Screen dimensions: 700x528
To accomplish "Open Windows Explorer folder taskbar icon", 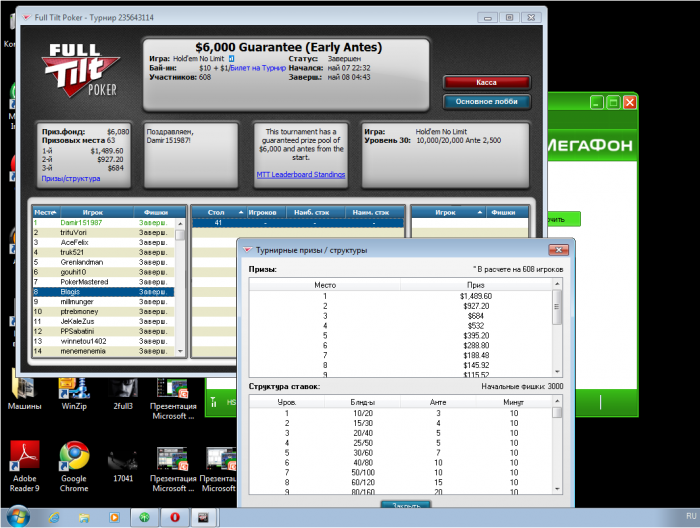I will tap(84, 517).
